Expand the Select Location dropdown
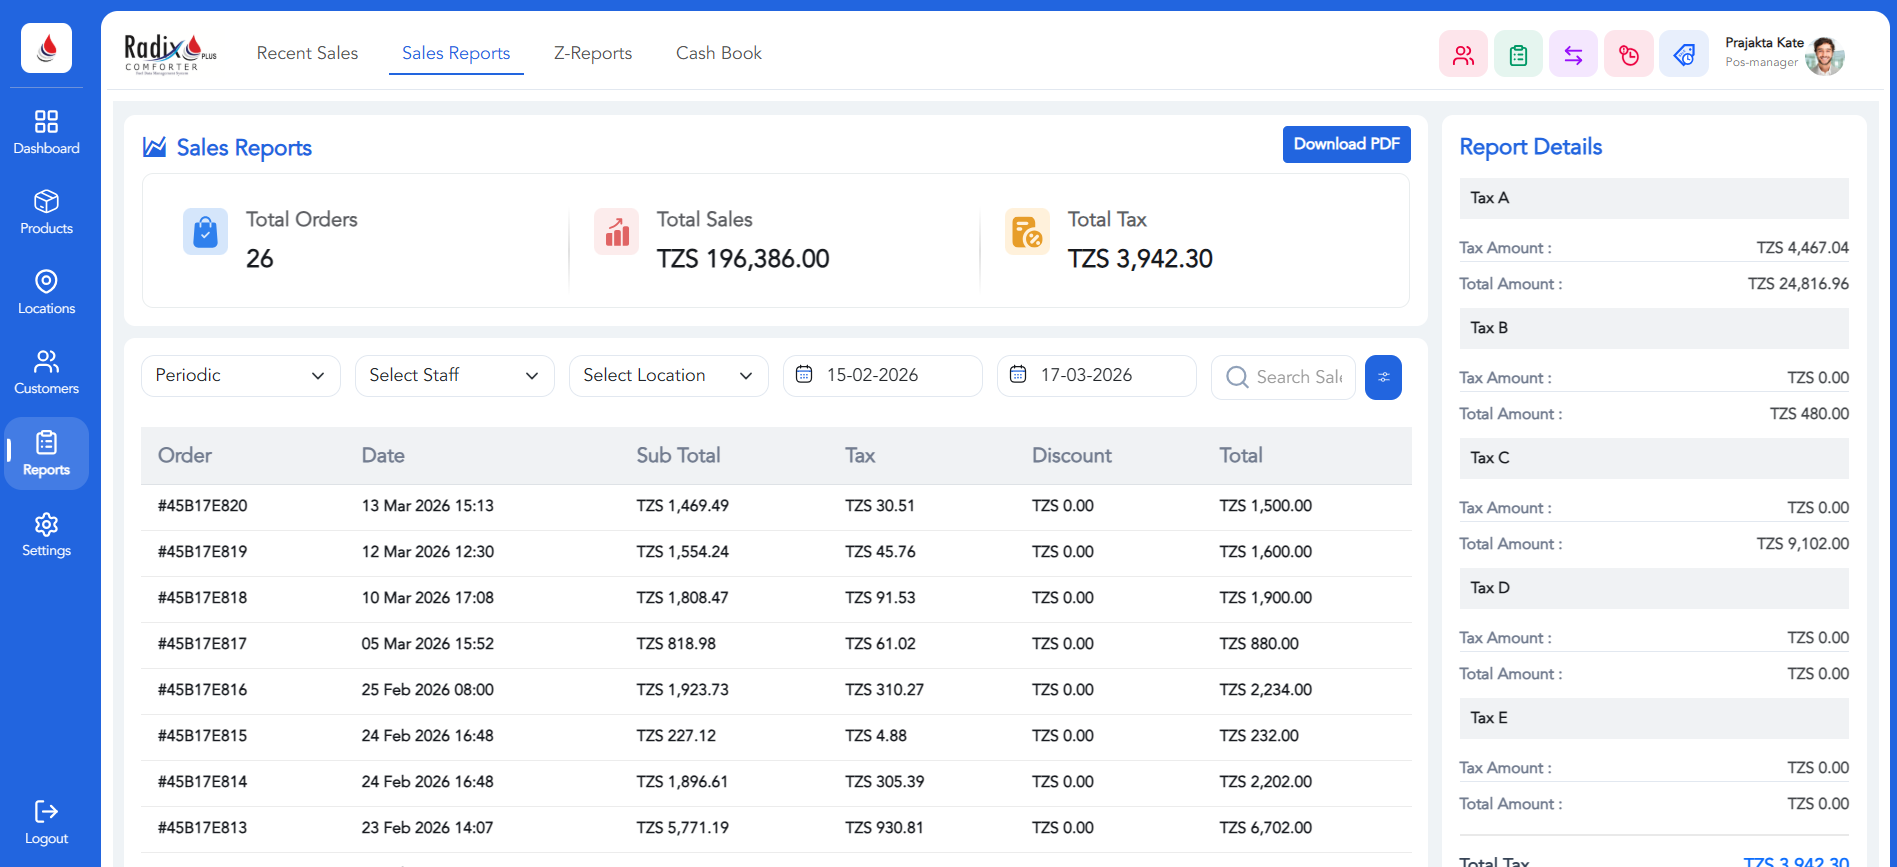This screenshot has height=867, width=1897. tap(668, 376)
